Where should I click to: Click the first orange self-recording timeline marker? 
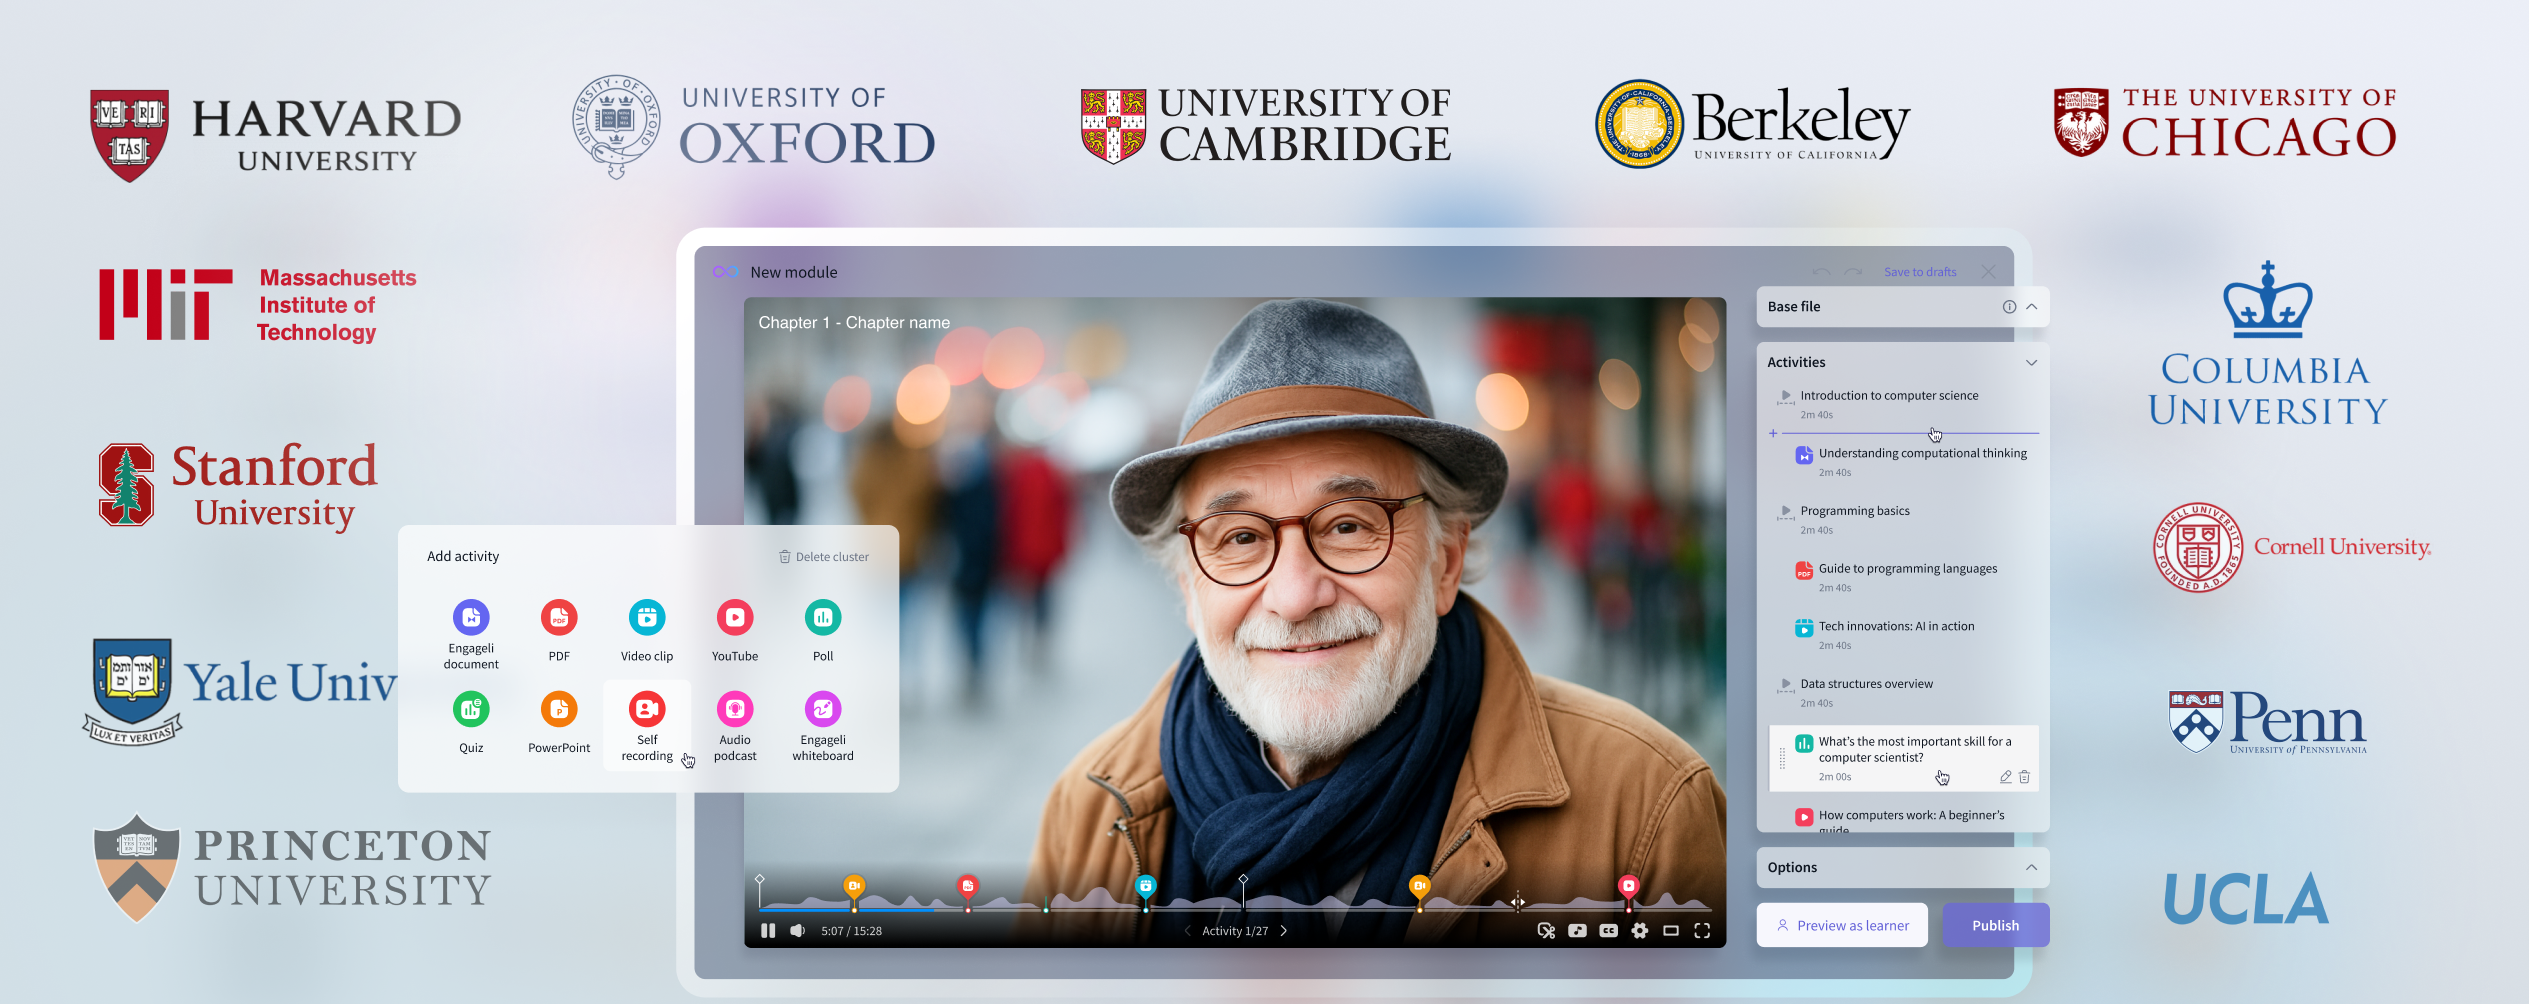(854, 886)
